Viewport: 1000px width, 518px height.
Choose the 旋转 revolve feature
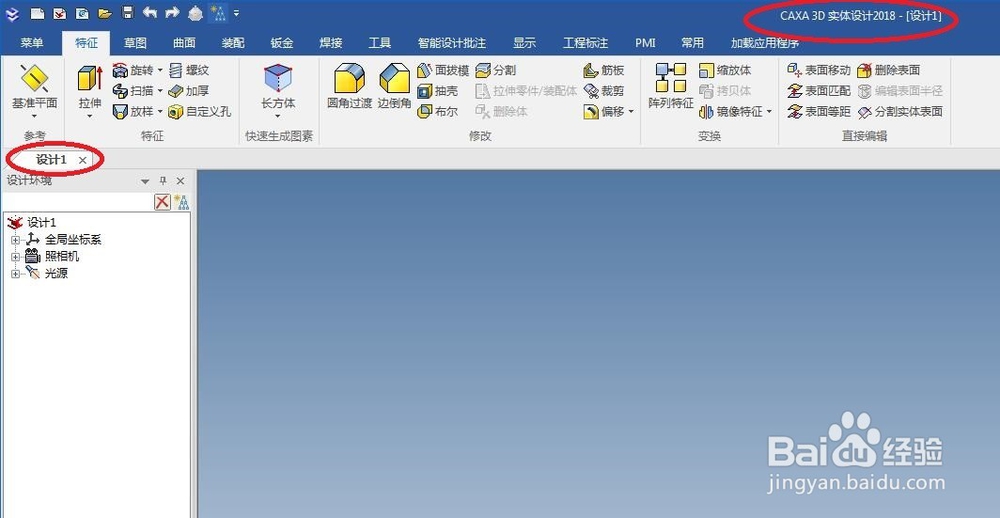133,70
